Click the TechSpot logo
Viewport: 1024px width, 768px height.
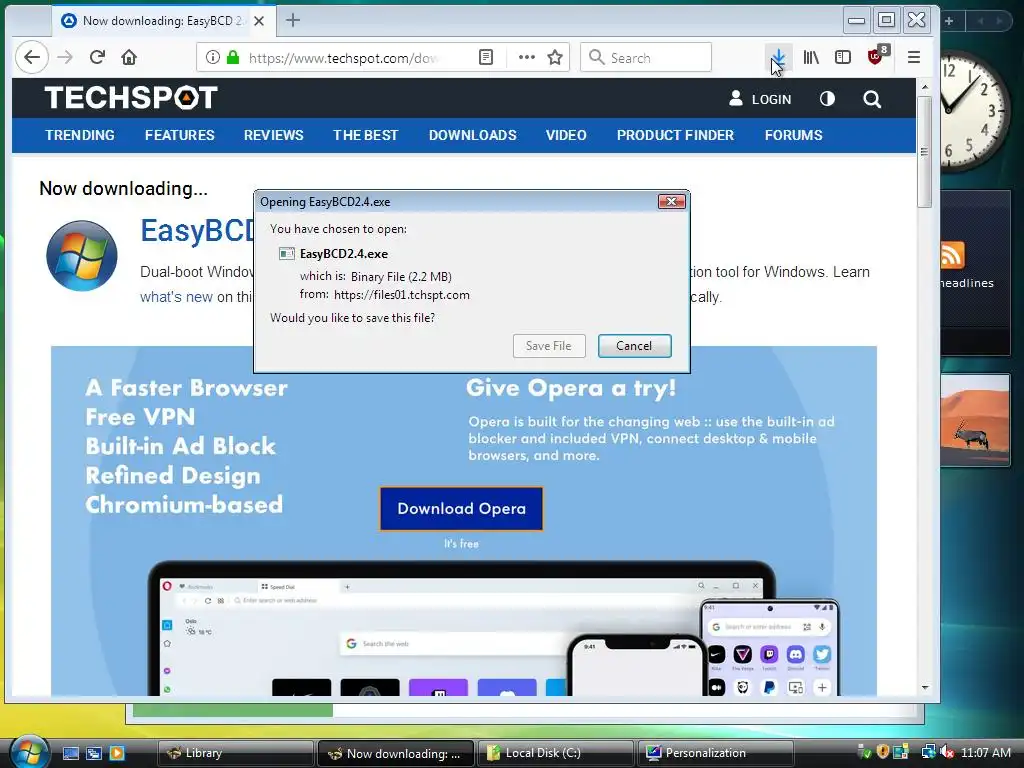131,98
